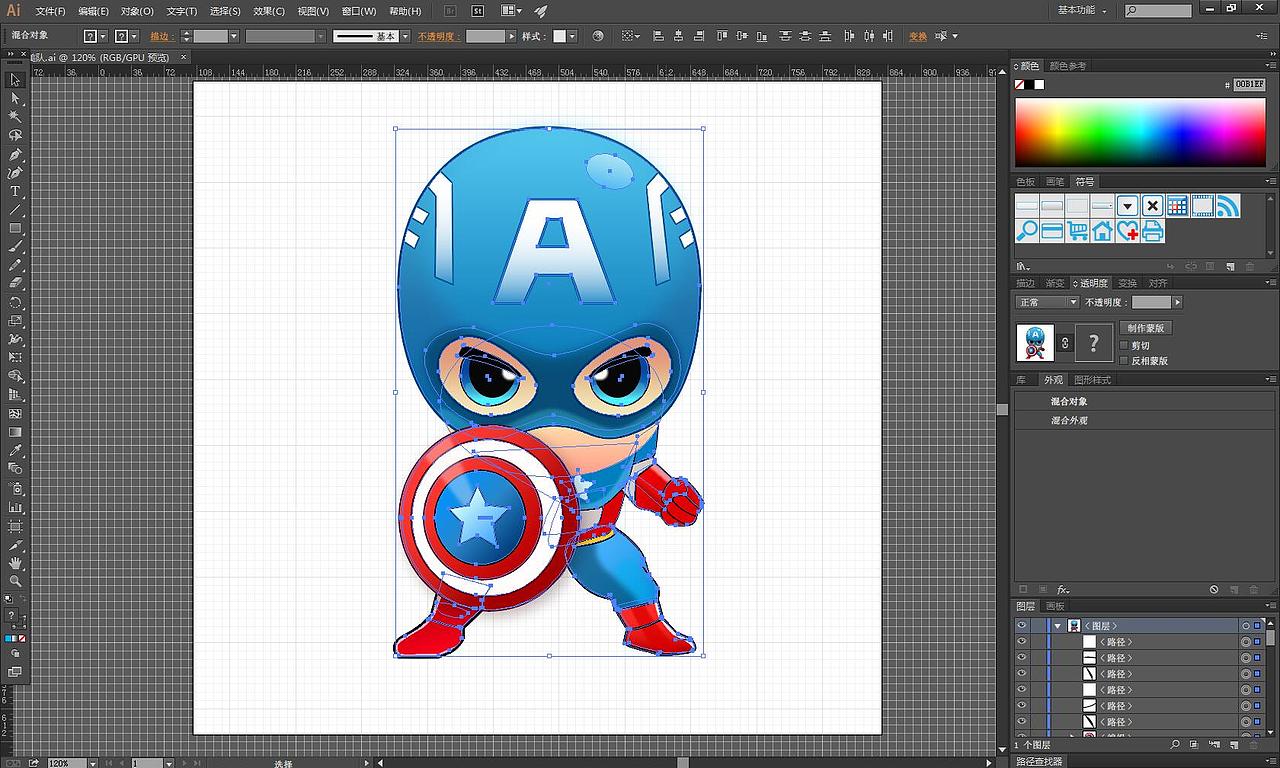Click the orange 变换 link in control bar
The height and width of the screenshot is (768, 1280).
pyautogui.click(x=917, y=36)
